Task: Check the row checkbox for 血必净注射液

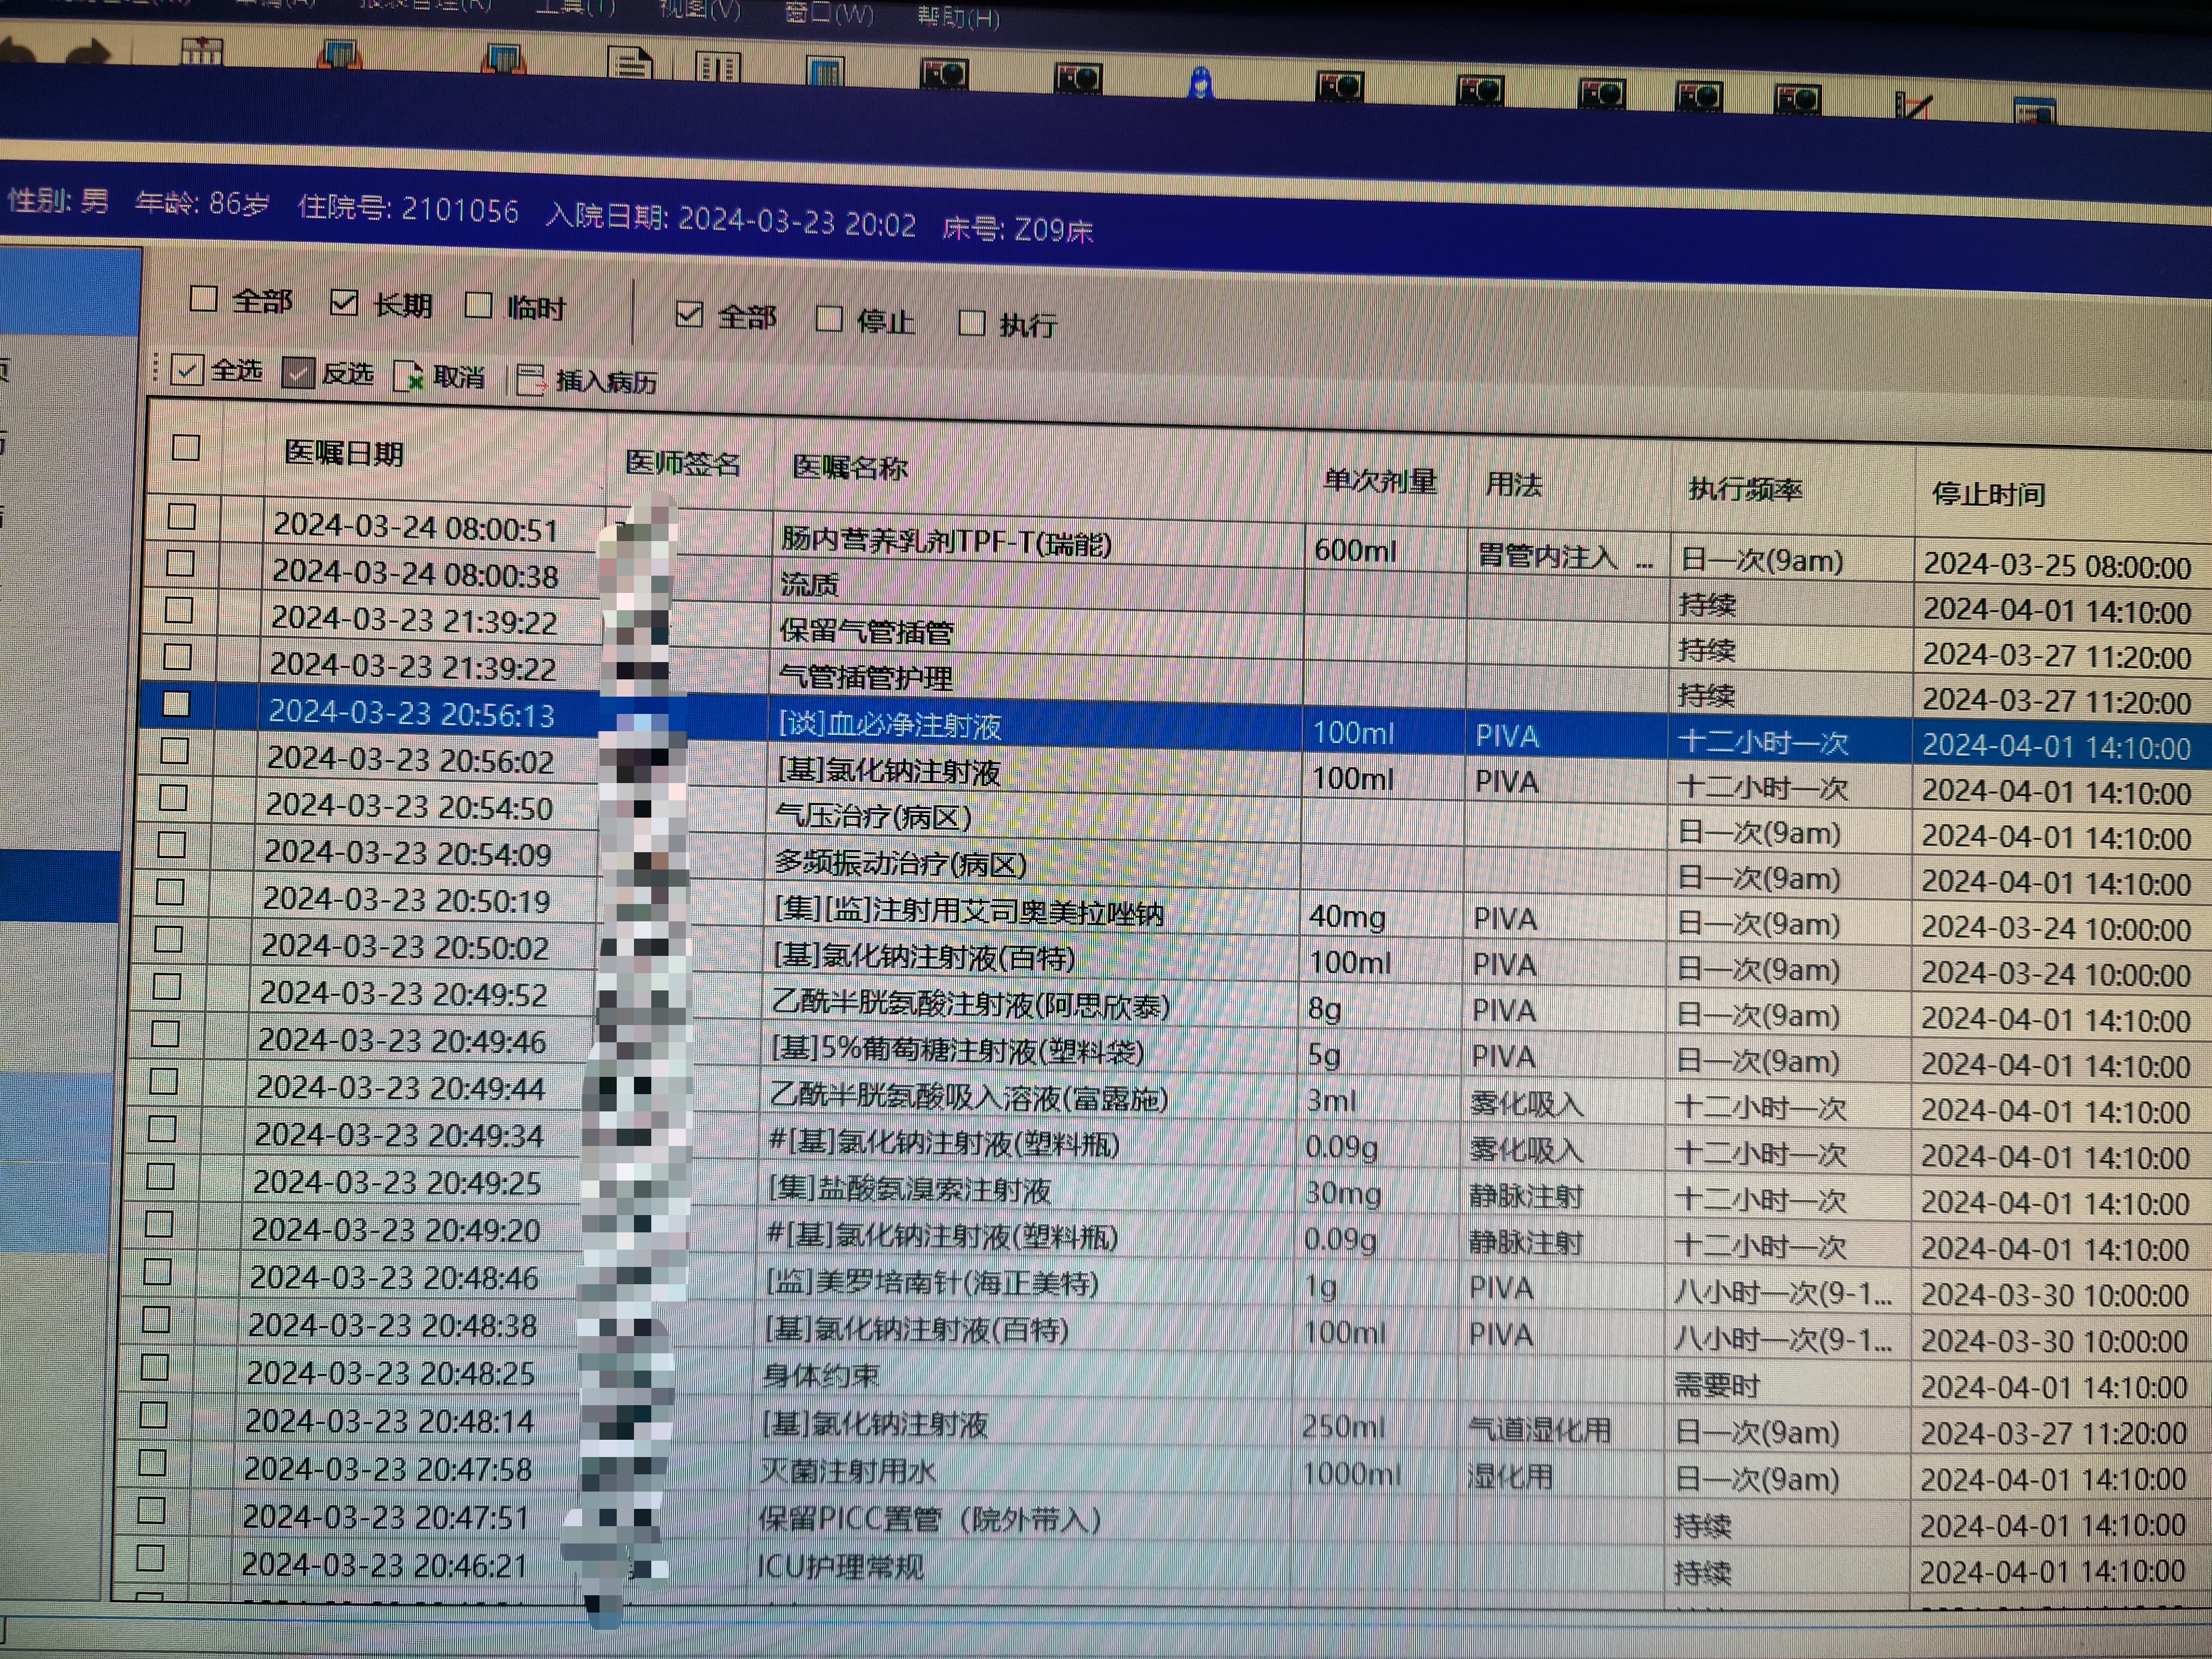Action: click(176, 704)
